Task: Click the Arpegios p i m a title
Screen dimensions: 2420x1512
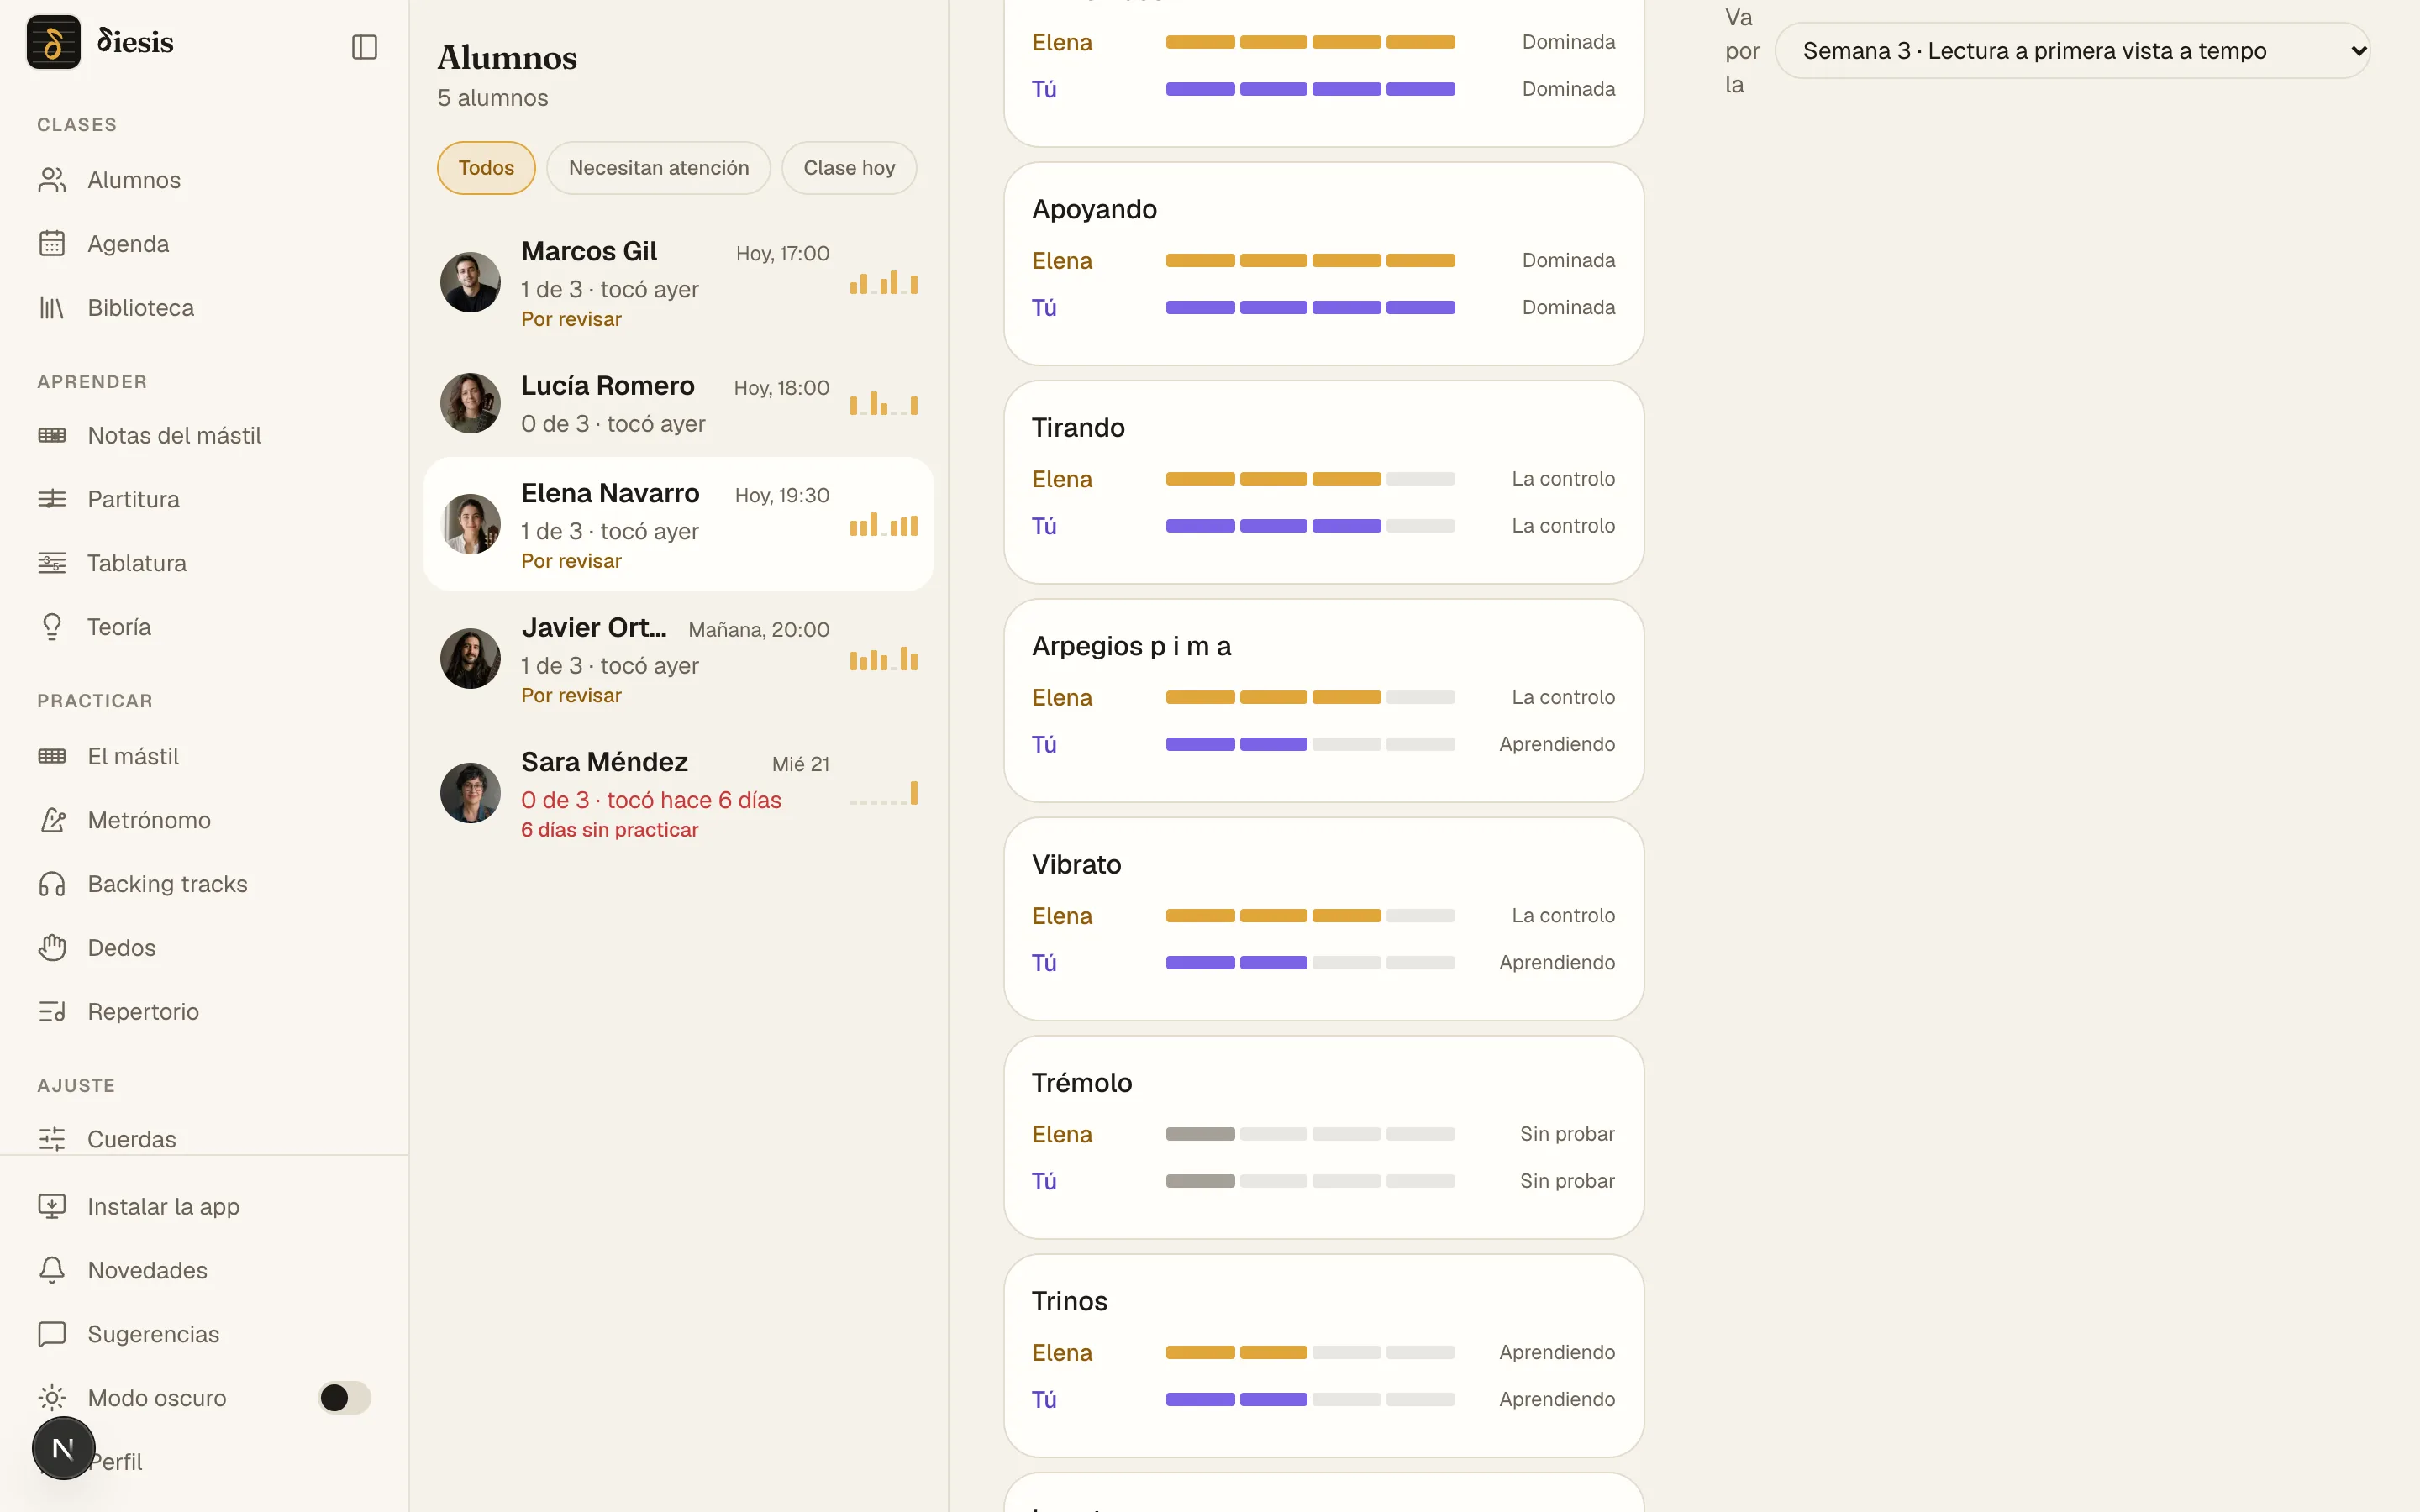Action: [x=1131, y=646]
